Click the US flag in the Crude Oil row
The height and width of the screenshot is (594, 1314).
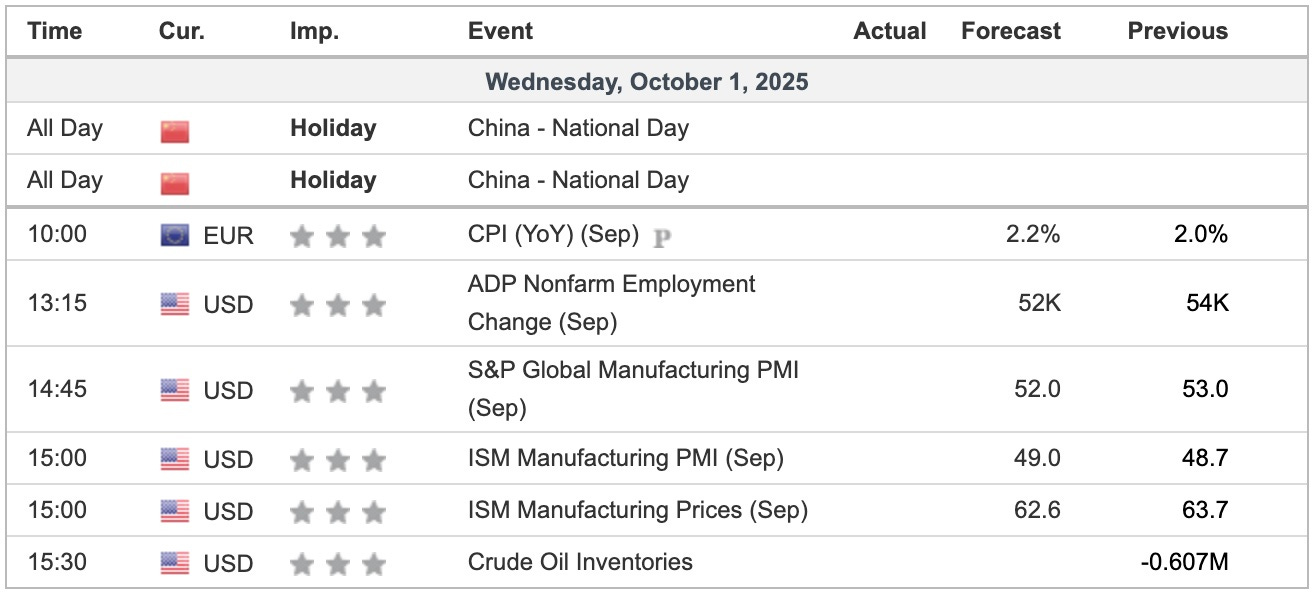[174, 564]
